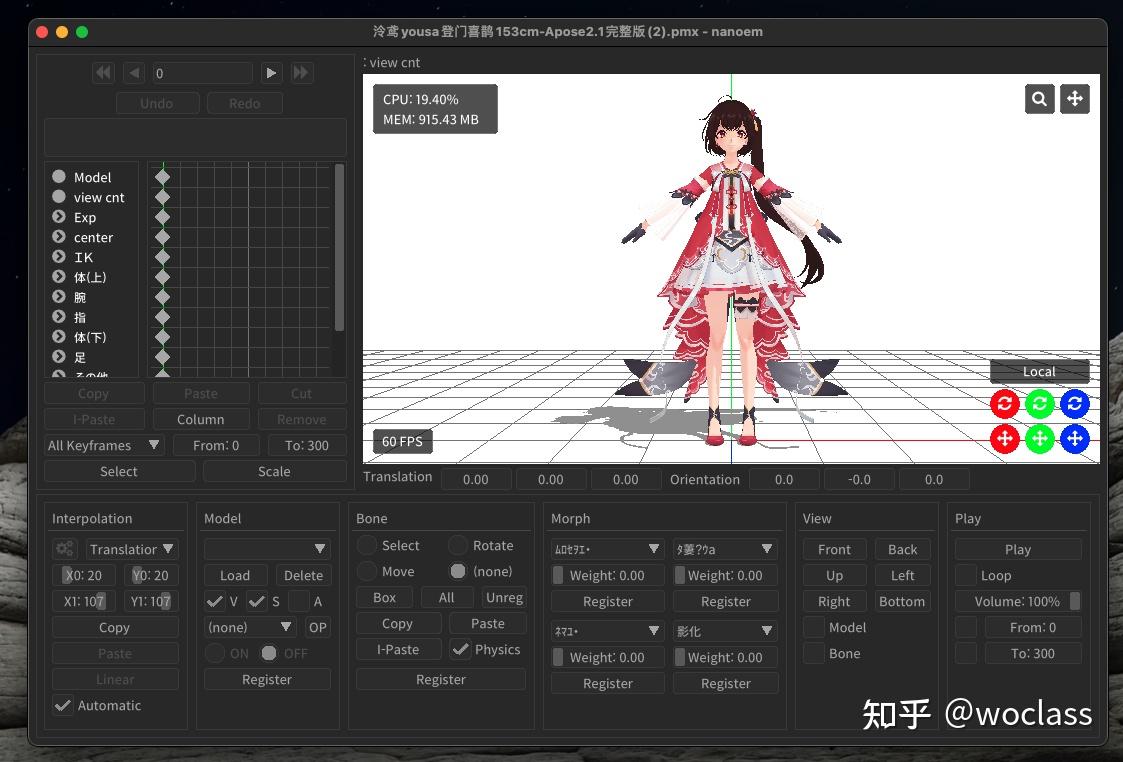Click Load in the Model panel
Screen dimensions: 1123x762
point(235,575)
